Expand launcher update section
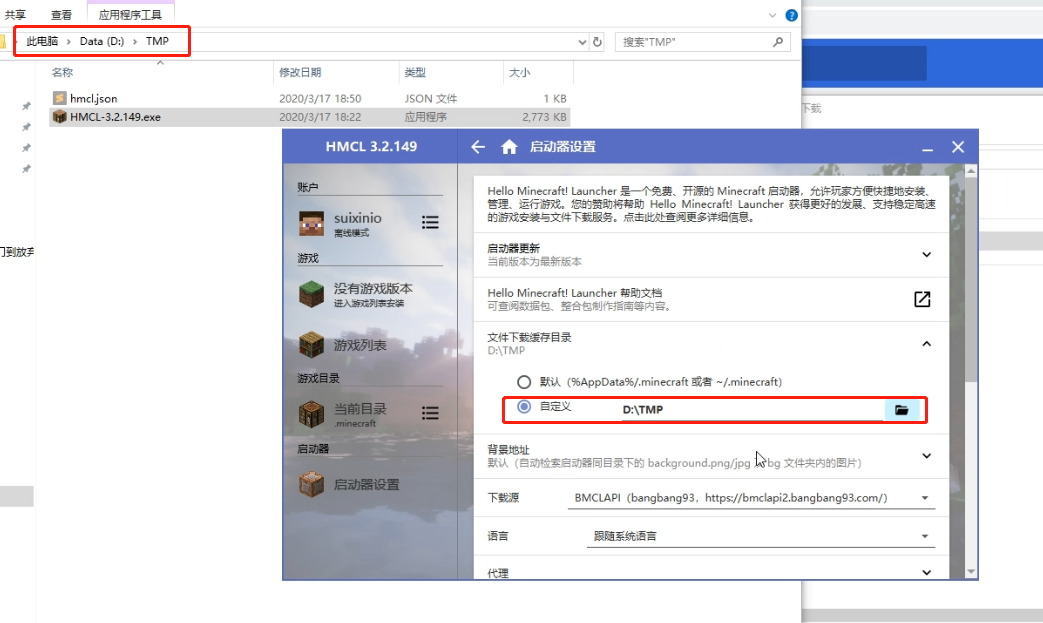1043x623 pixels. [x=927, y=255]
